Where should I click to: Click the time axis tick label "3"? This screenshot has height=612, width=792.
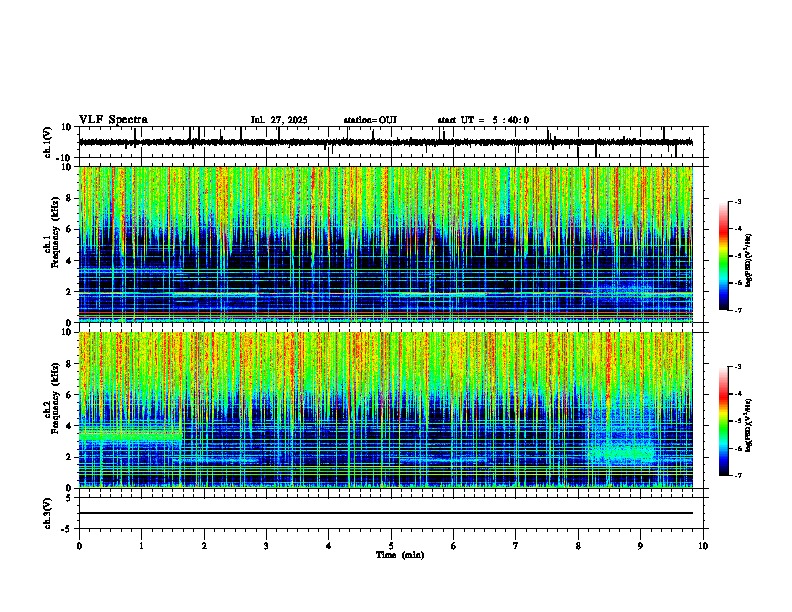point(266,546)
